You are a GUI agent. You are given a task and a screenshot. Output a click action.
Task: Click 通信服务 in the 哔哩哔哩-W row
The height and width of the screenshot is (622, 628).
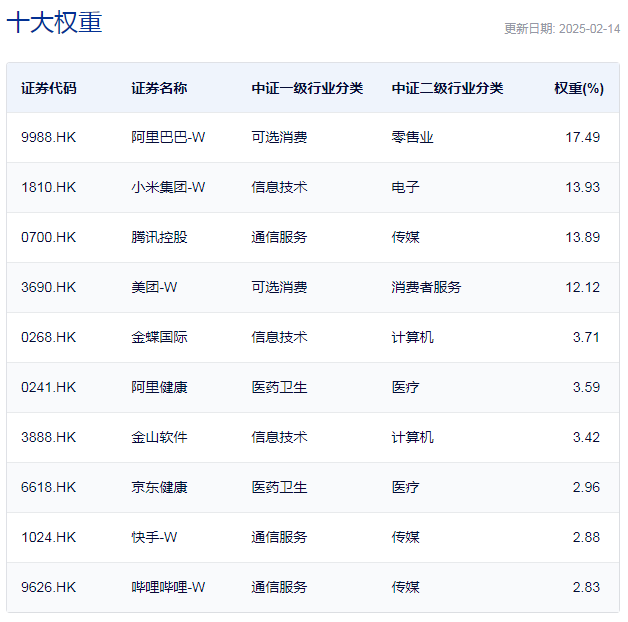point(280,588)
